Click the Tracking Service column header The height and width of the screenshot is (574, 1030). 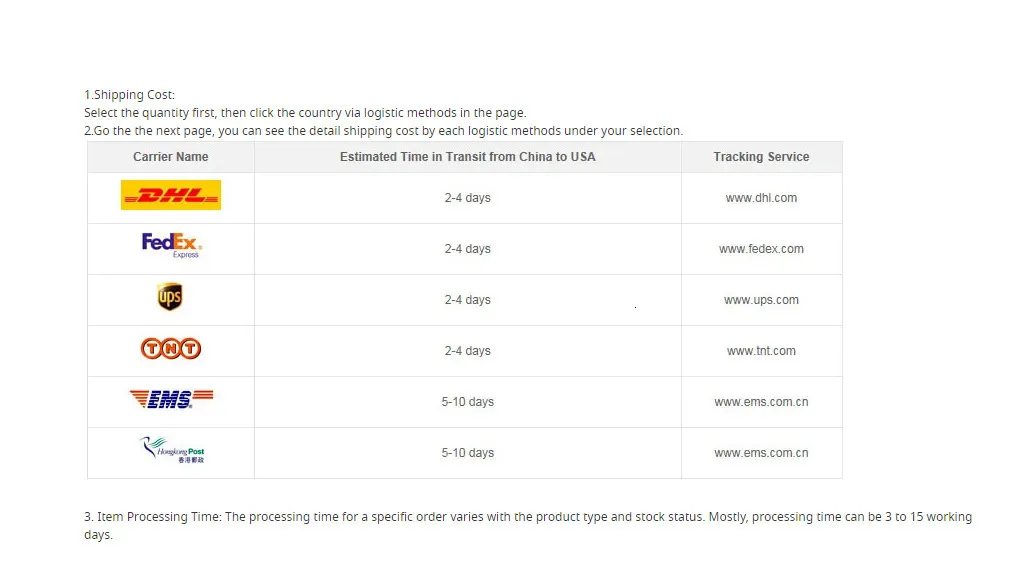(761, 157)
